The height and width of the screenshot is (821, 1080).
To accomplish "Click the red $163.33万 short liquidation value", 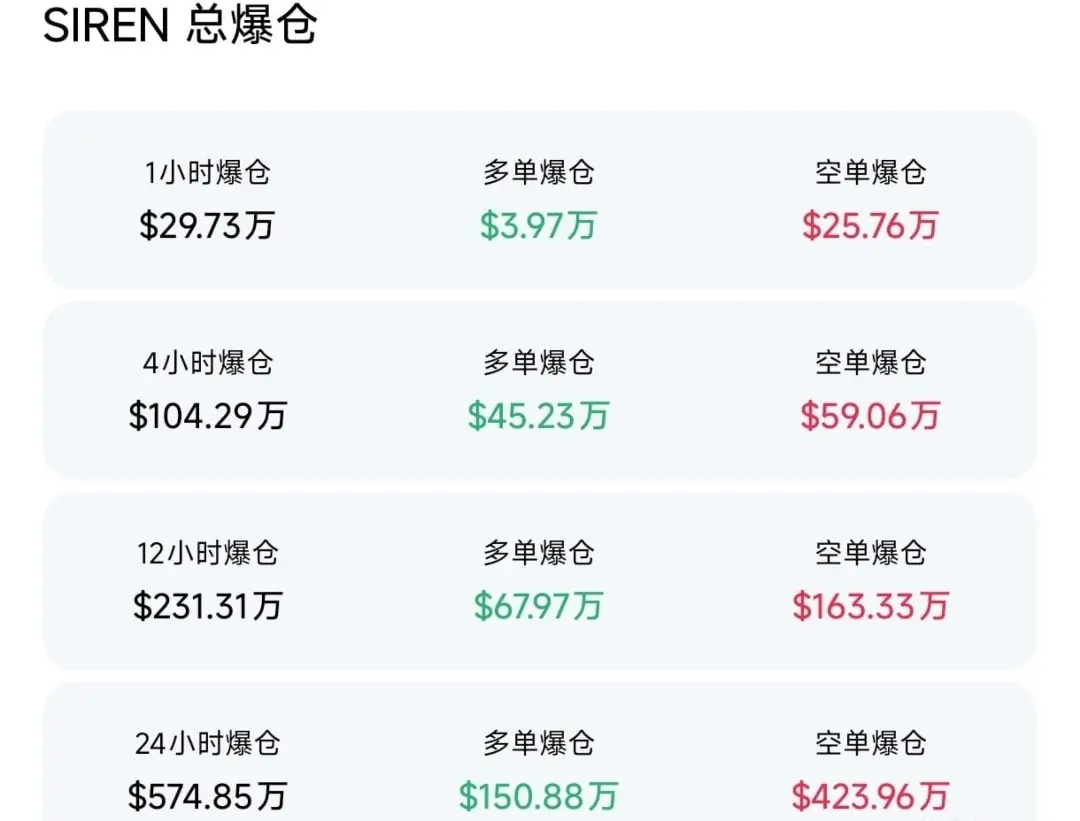I will (871, 606).
